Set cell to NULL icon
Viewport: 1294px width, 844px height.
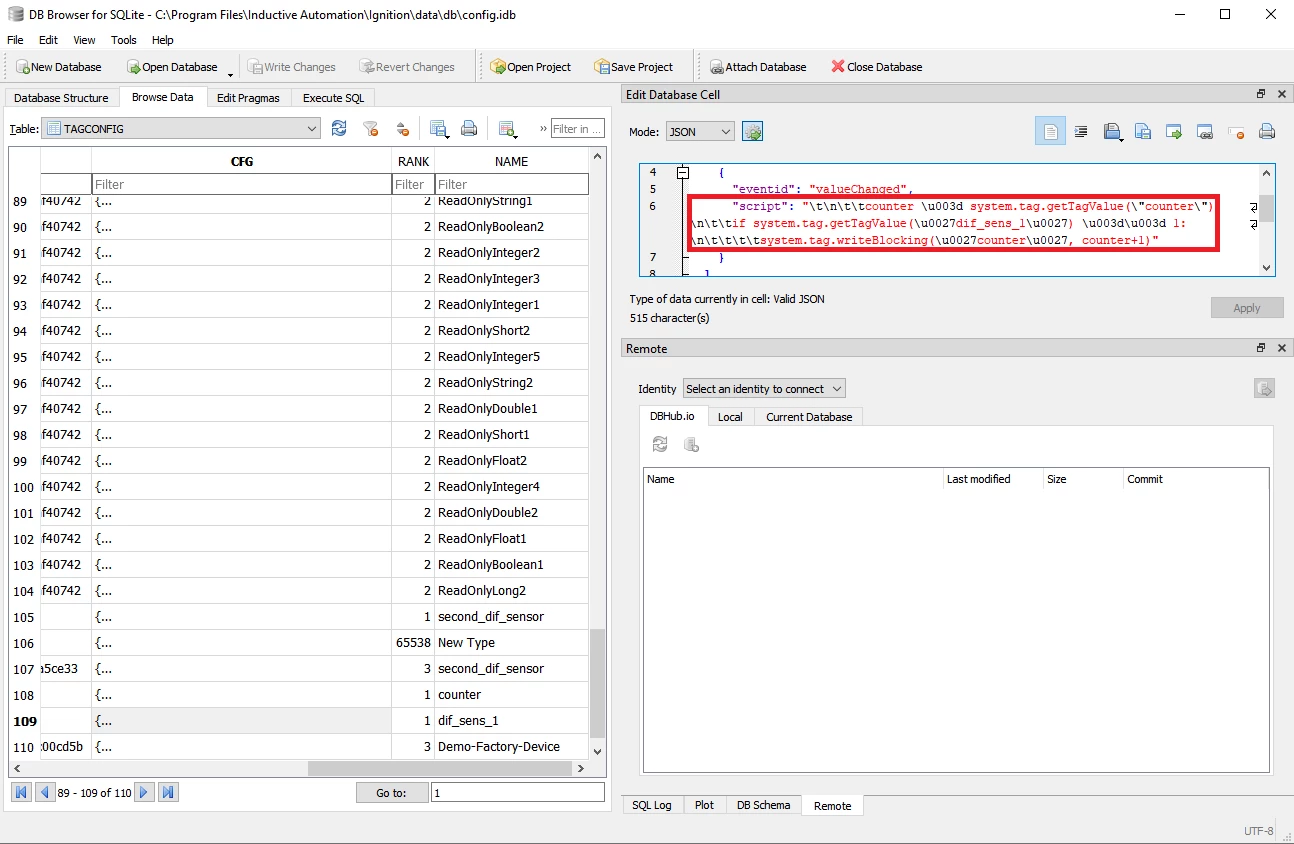click(x=1236, y=131)
